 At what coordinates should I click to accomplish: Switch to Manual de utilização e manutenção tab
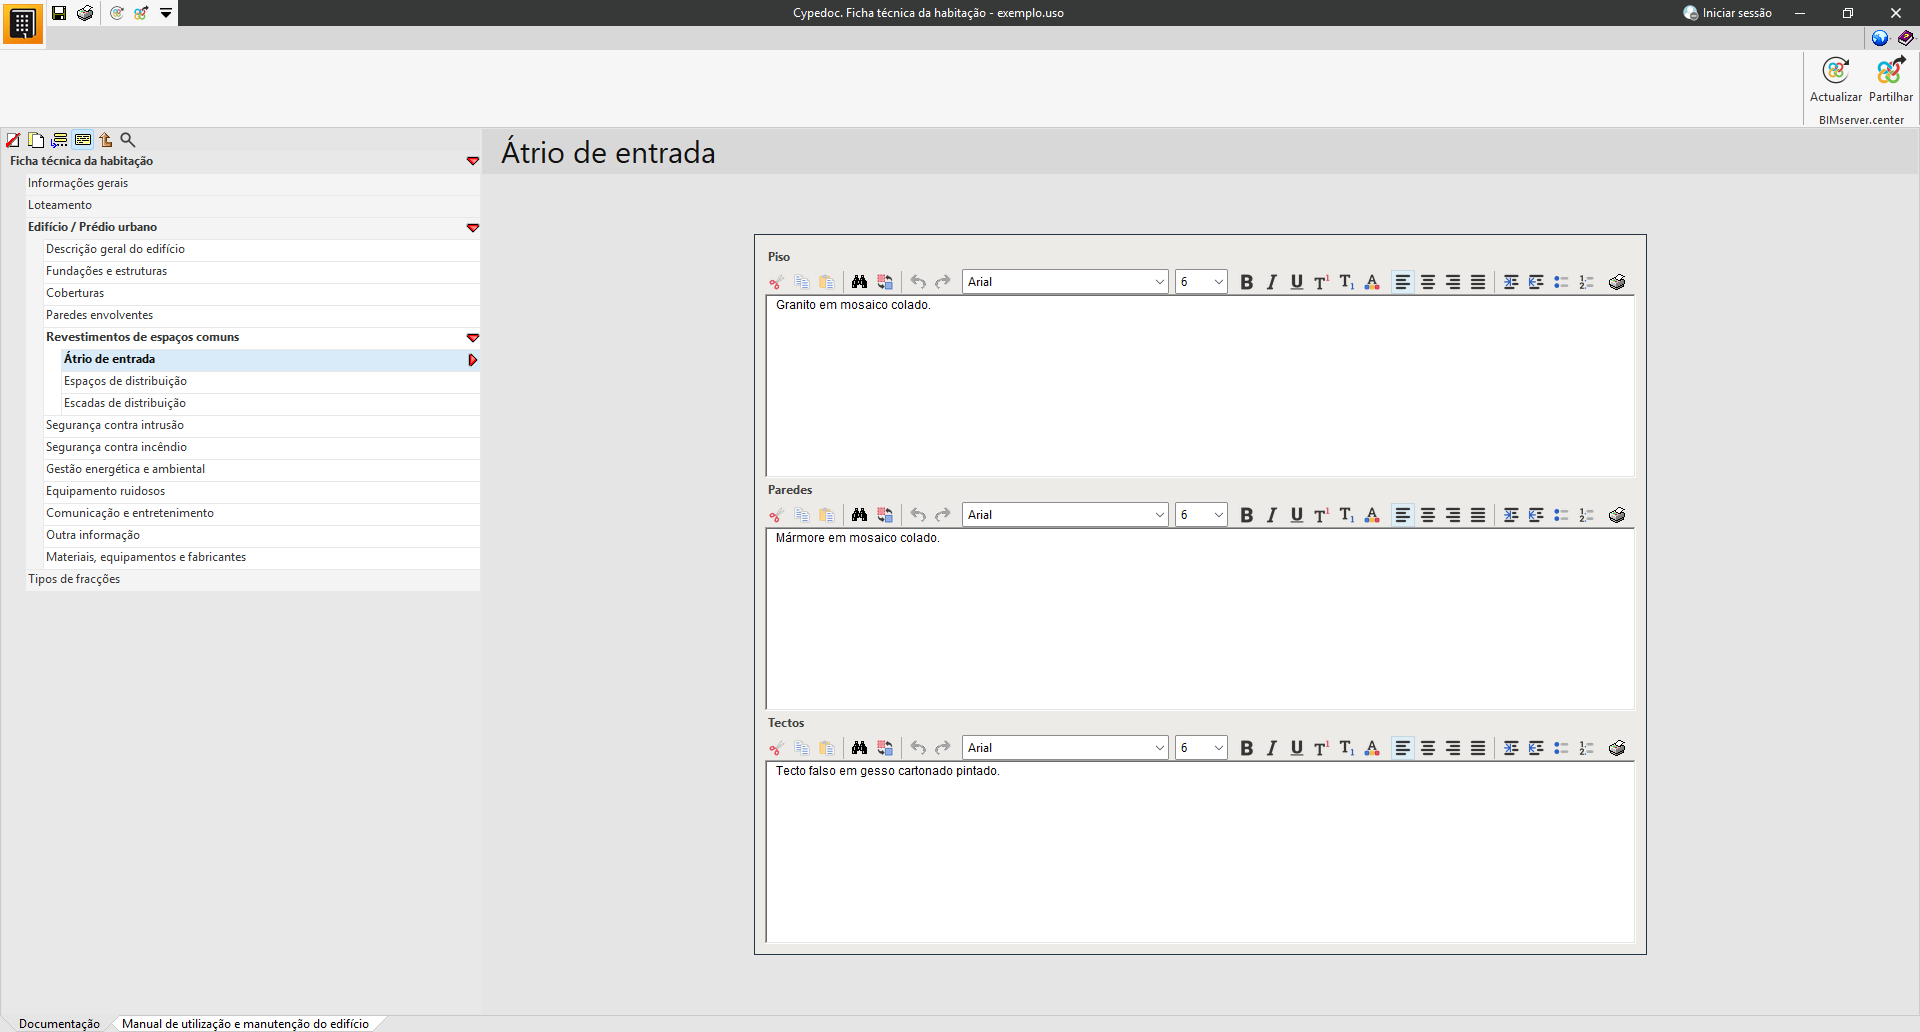(245, 1023)
